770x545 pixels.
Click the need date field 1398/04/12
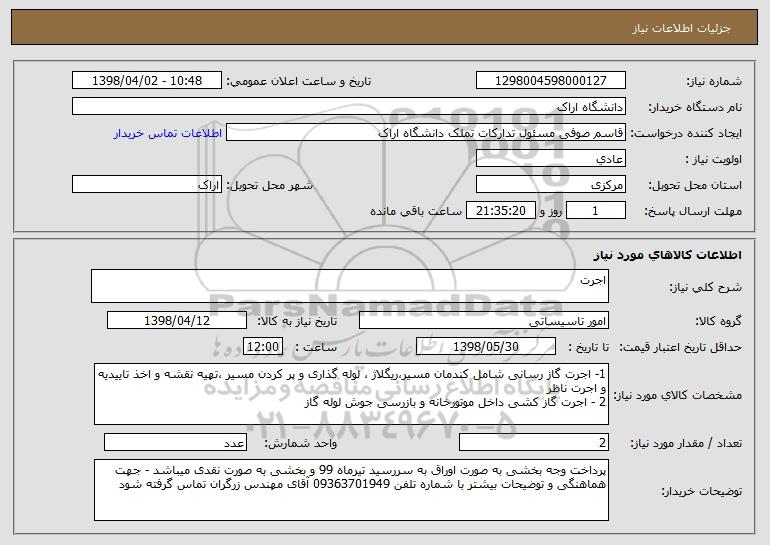pos(177,320)
